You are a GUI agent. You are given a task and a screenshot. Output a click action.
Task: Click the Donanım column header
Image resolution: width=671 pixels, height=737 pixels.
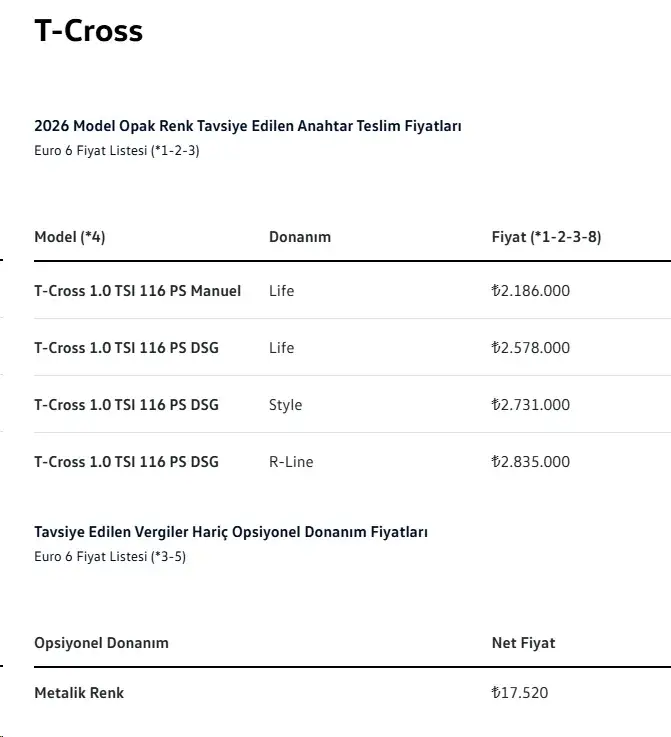(x=300, y=237)
